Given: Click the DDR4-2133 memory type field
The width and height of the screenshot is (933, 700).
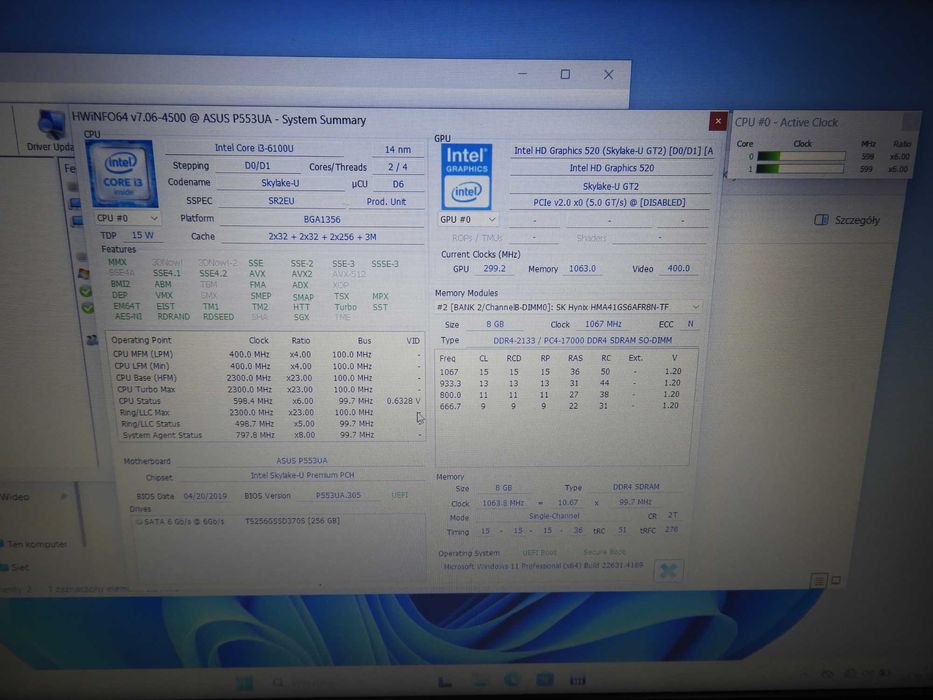Looking at the screenshot, I should [582, 340].
